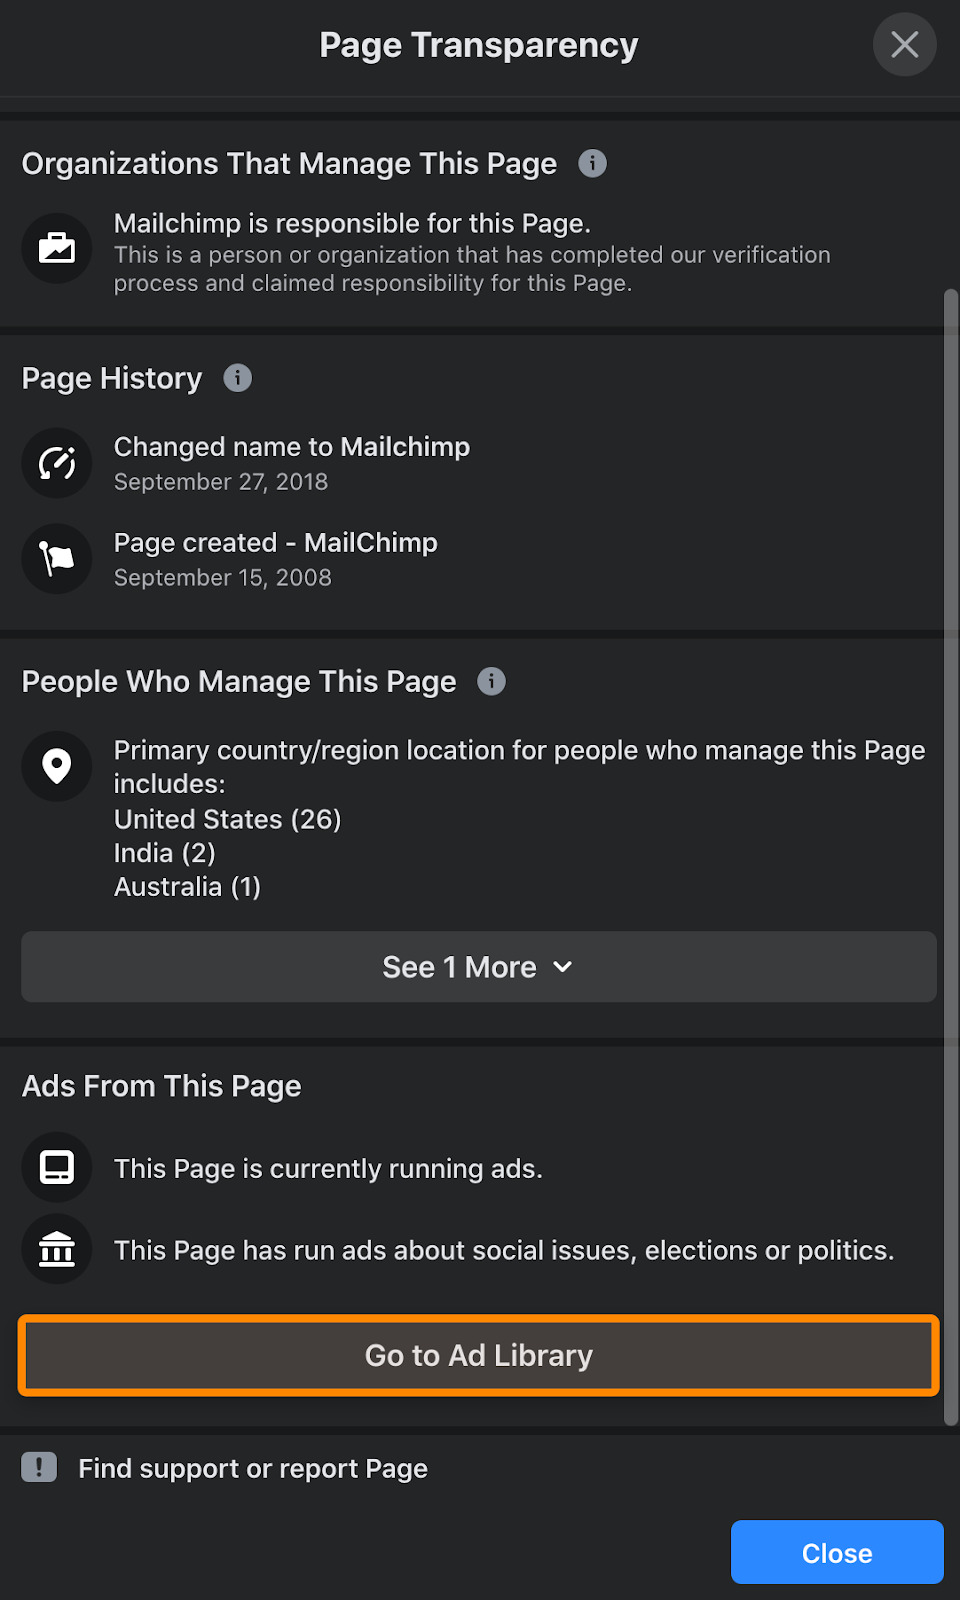The height and width of the screenshot is (1600, 960).
Task: Click the briefcase icon beside Mailchimp responsibility
Action: point(57,248)
